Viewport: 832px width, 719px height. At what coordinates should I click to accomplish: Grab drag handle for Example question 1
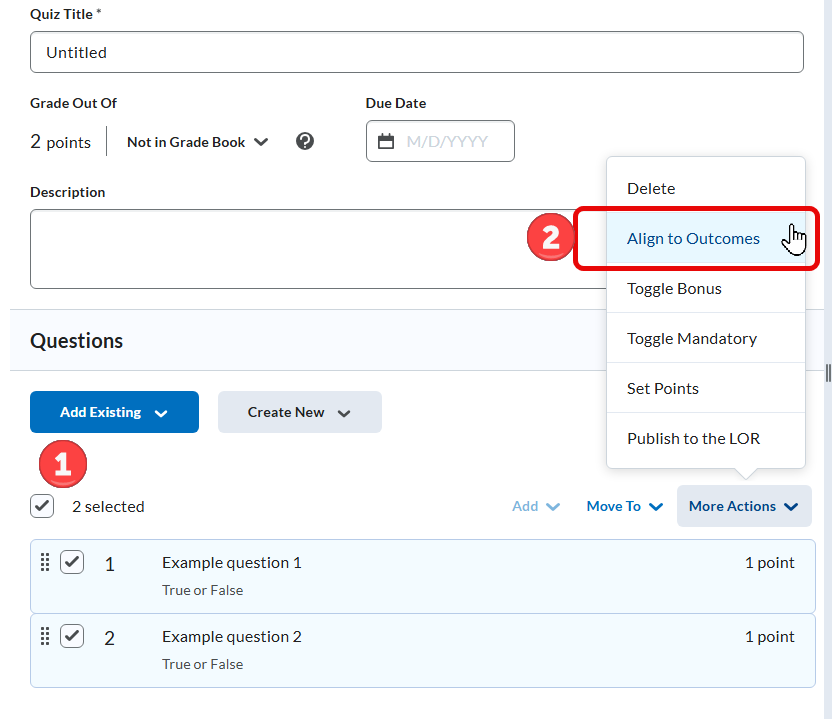[x=44, y=563]
